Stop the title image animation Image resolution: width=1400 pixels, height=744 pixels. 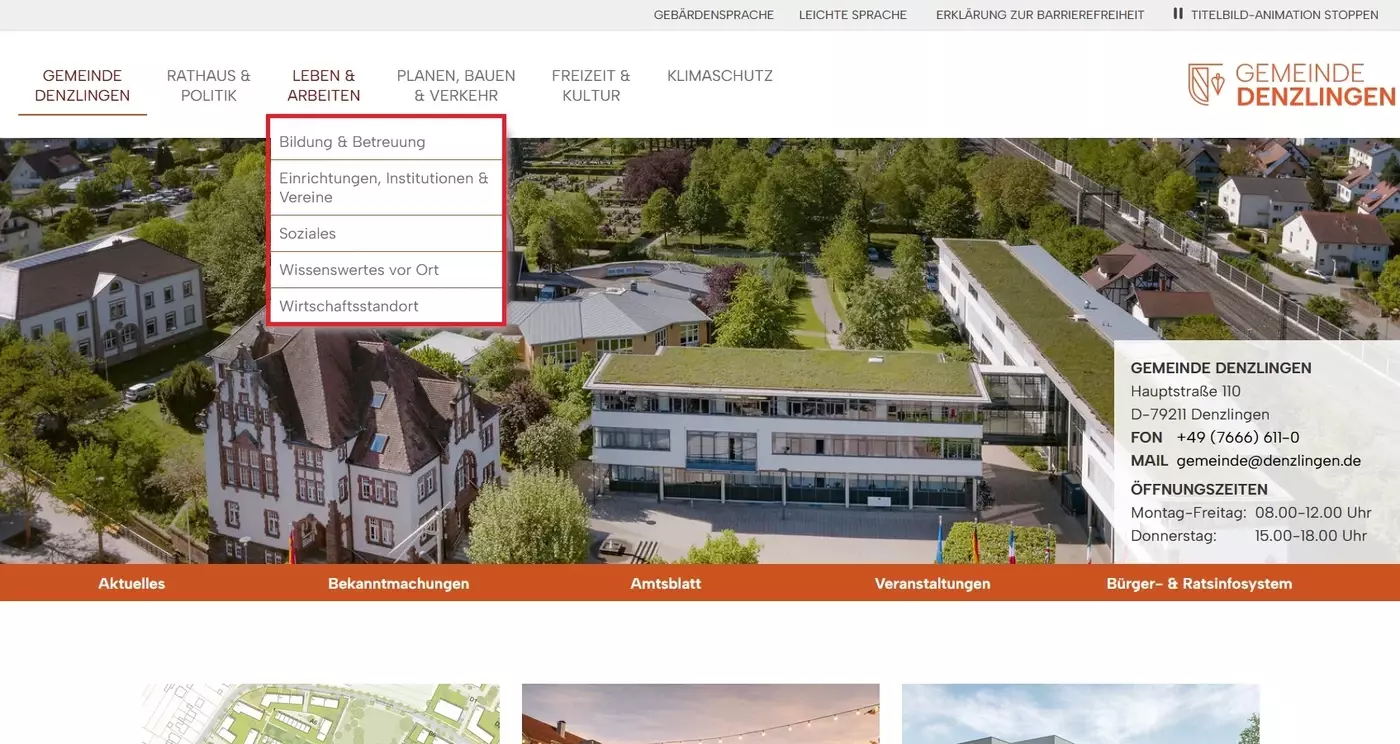1283,14
